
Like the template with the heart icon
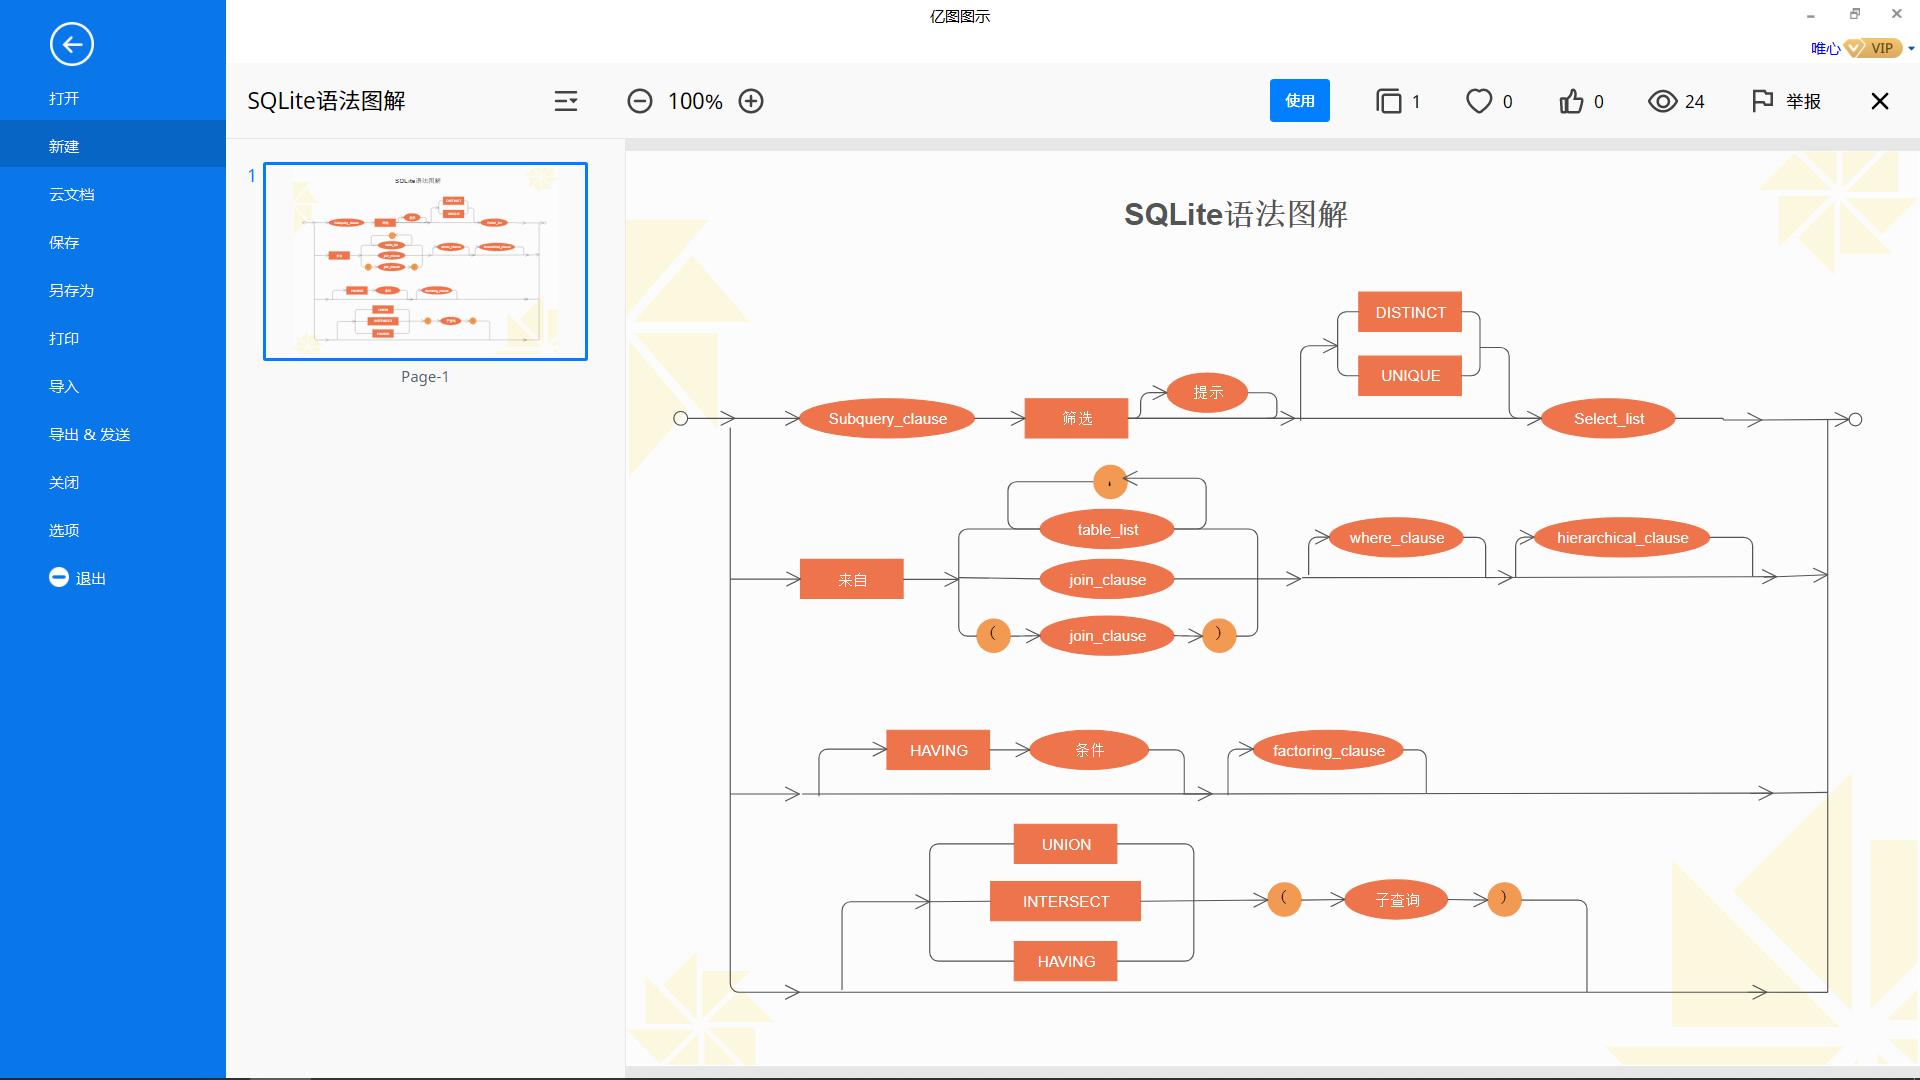1478,101
